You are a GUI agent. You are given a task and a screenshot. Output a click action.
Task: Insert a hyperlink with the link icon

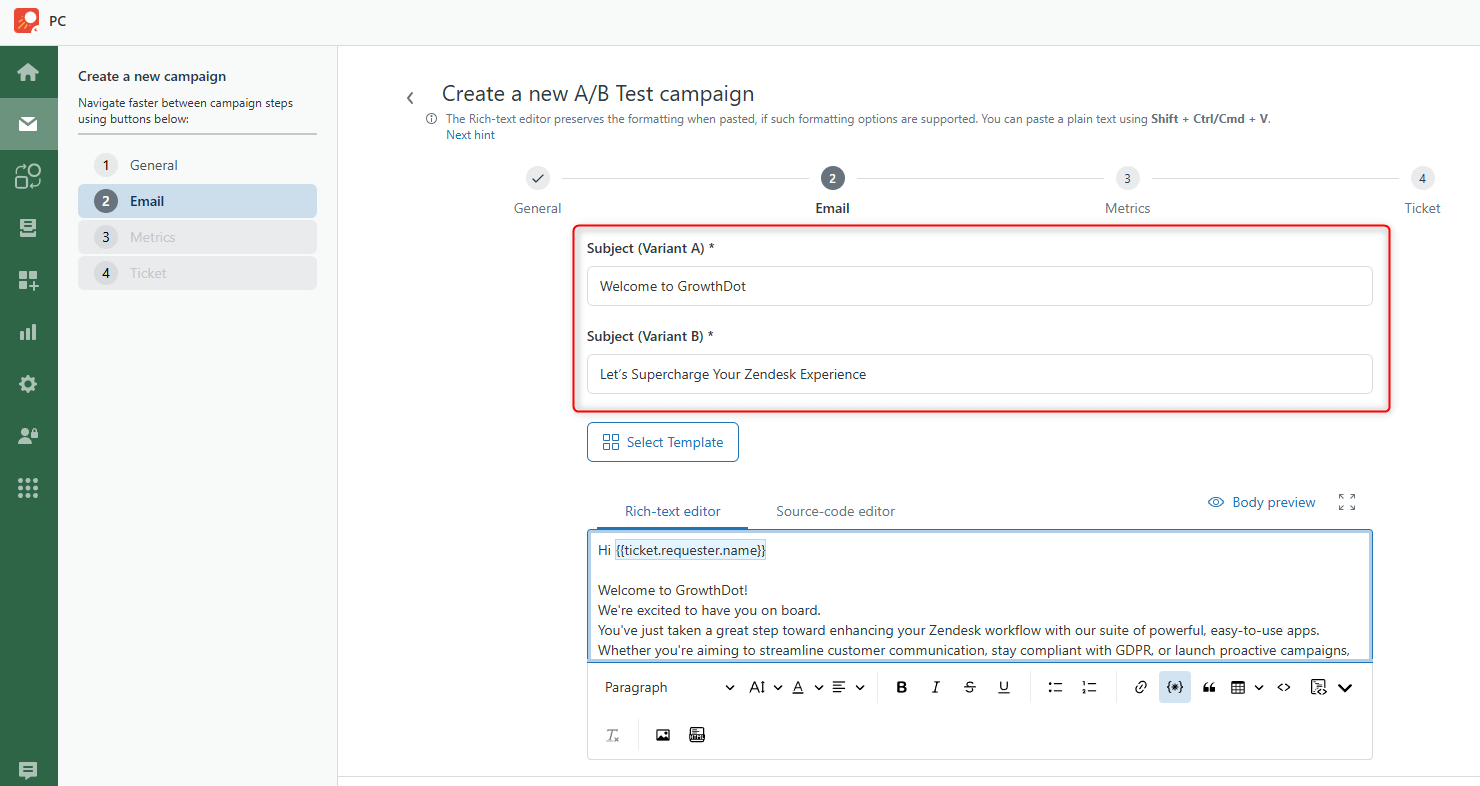coord(1141,687)
